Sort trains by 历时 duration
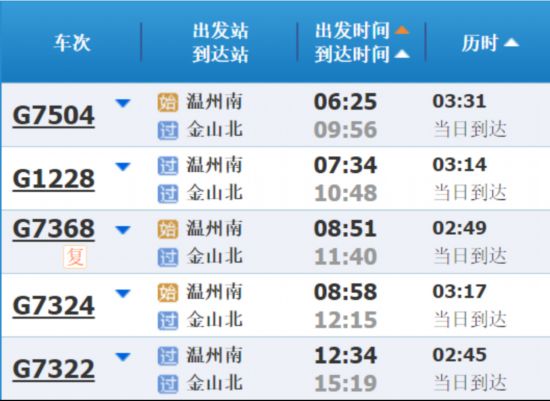The width and height of the screenshot is (550, 401). [490, 43]
